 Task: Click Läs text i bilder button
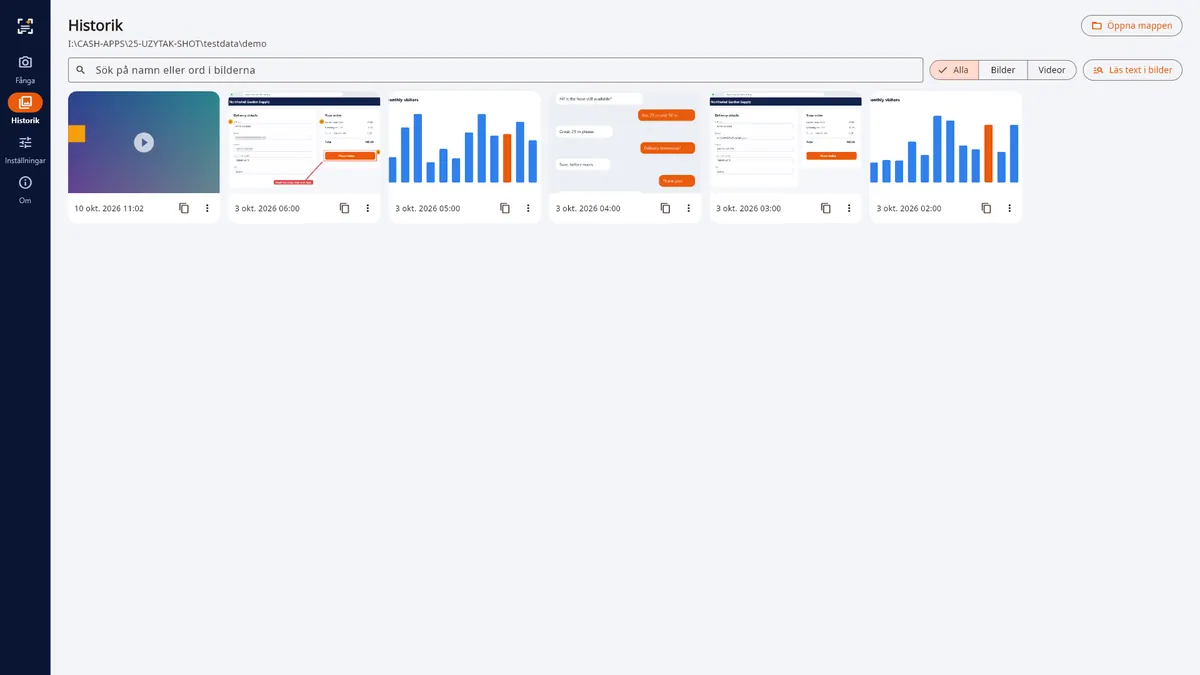pyautogui.click(x=1132, y=70)
